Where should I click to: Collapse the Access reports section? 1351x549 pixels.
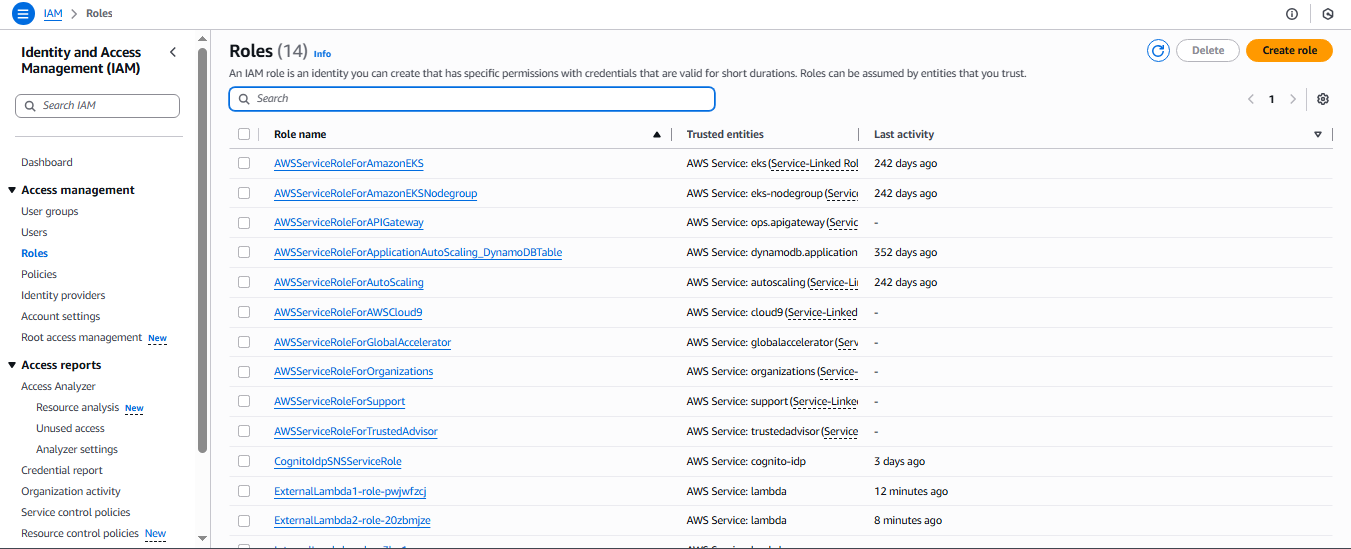point(12,365)
